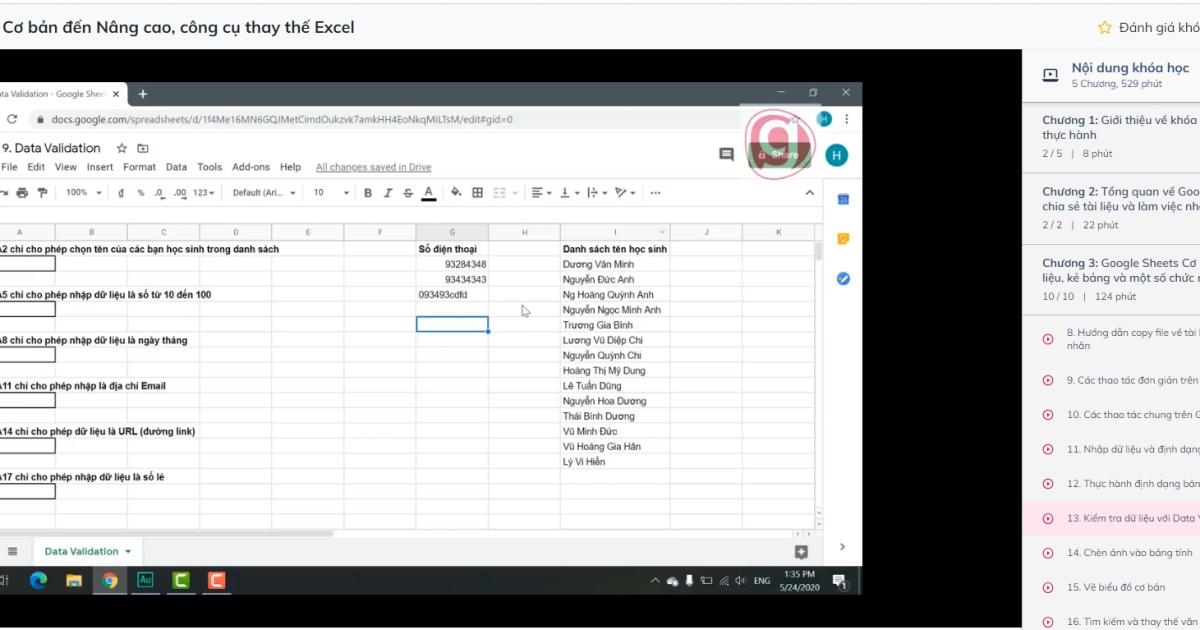
Task: Open the Google Keep side panel icon
Action: [x=843, y=239]
